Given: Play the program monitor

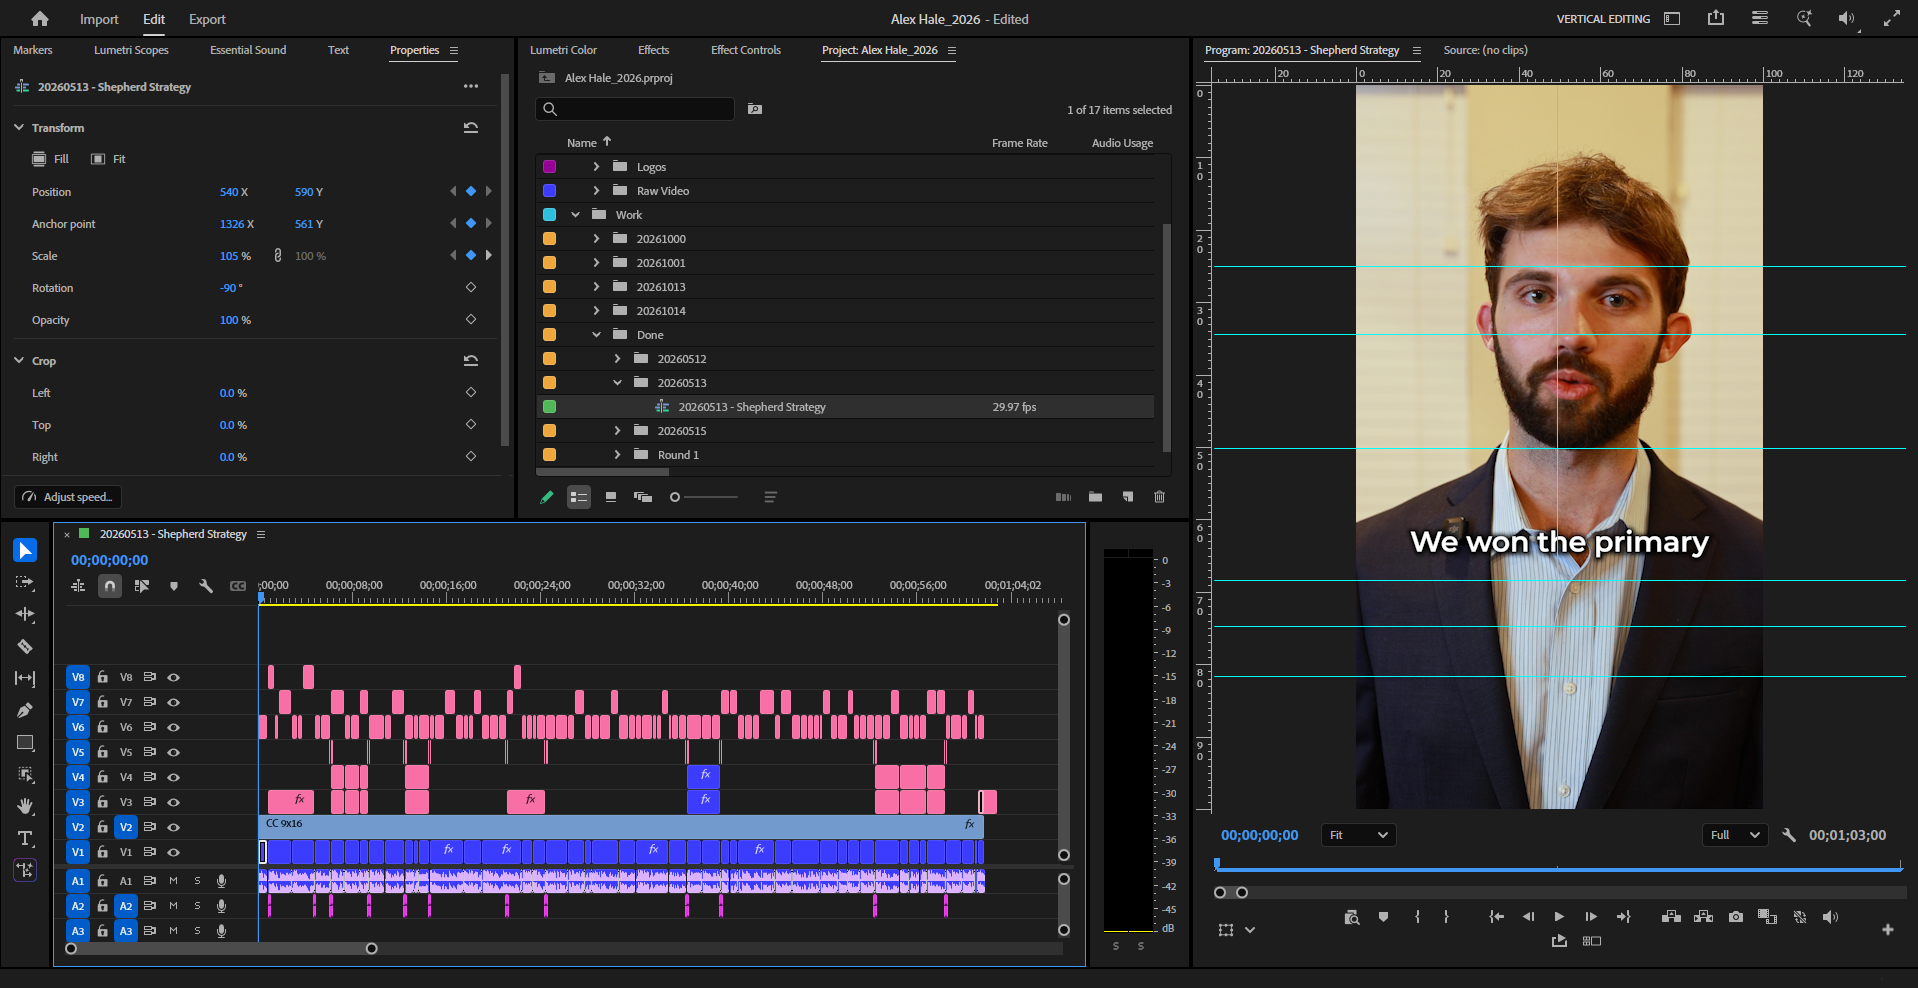Looking at the screenshot, I should click(x=1558, y=917).
